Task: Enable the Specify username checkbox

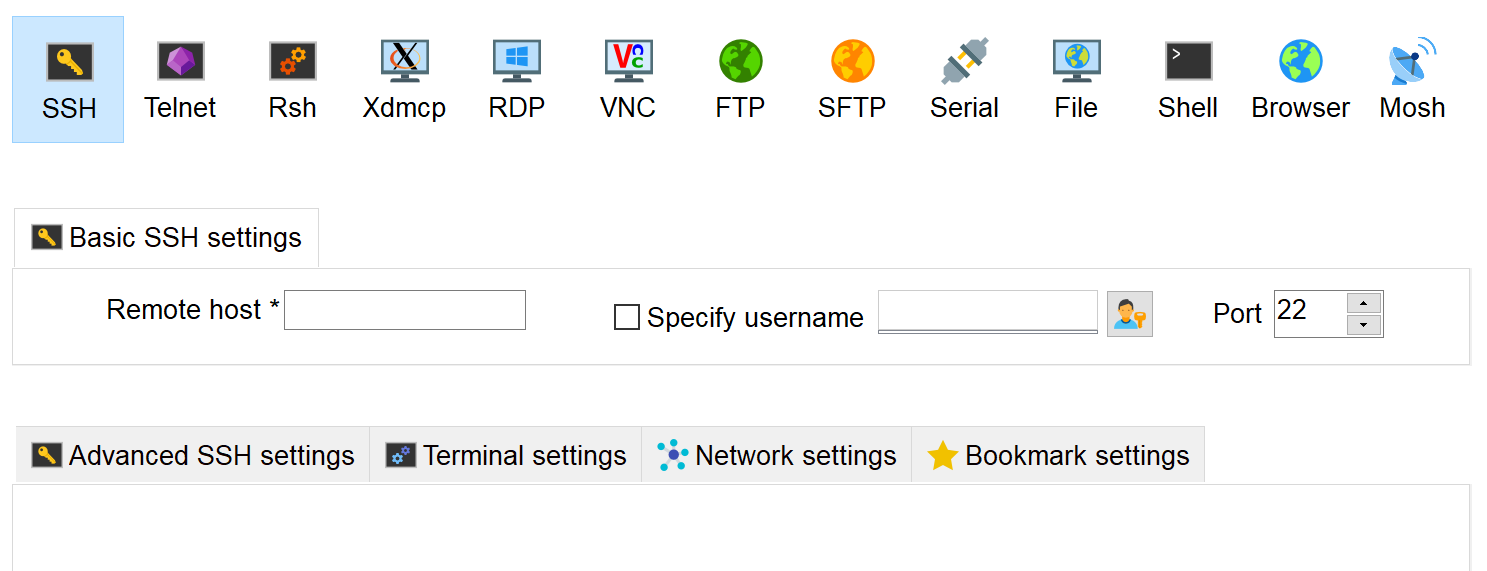Action: click(x=627, y=318)
